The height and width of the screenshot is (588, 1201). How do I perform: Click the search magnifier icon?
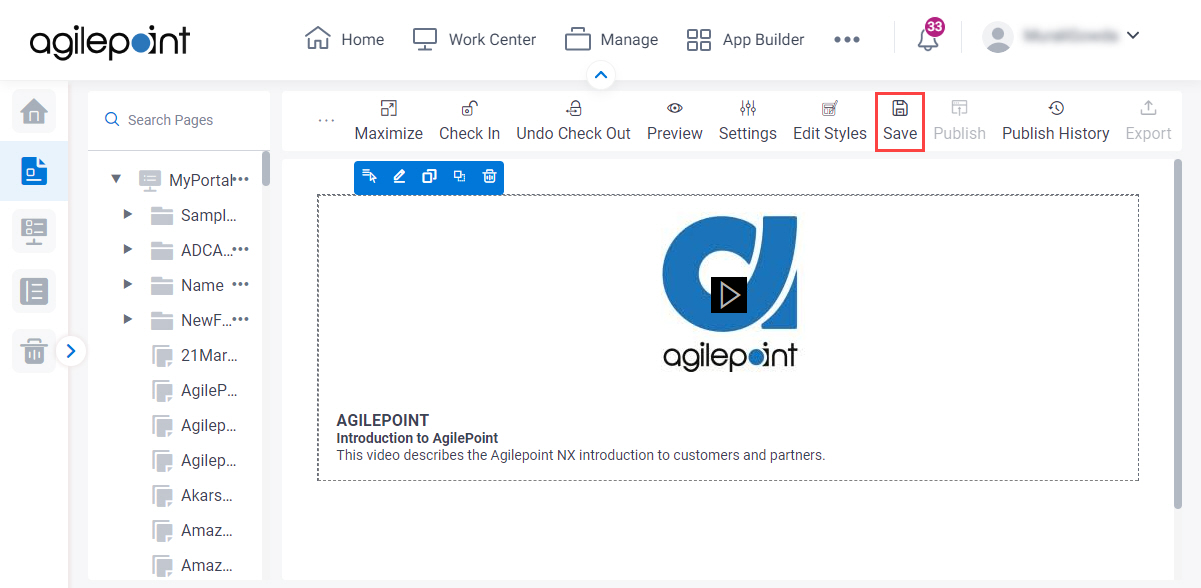click(x=112, y=120)
